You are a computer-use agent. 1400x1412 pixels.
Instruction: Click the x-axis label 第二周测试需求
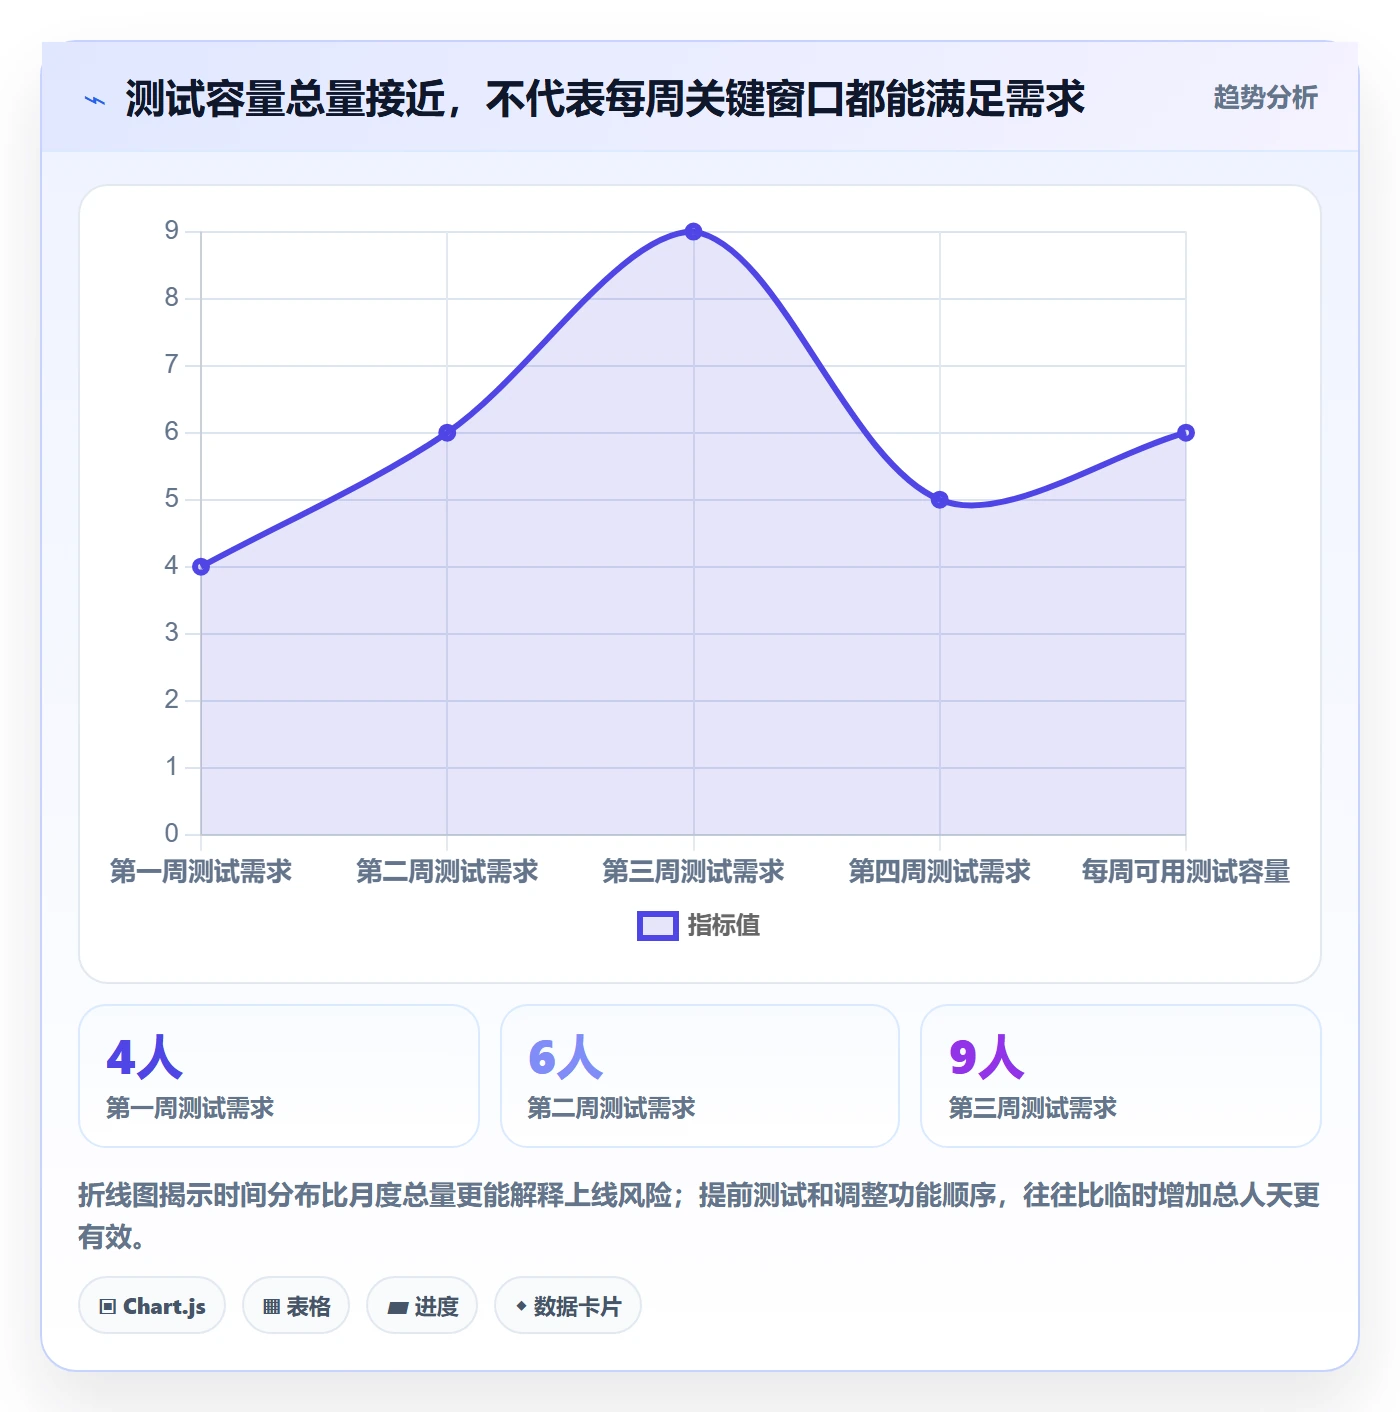tap(447, 872)
